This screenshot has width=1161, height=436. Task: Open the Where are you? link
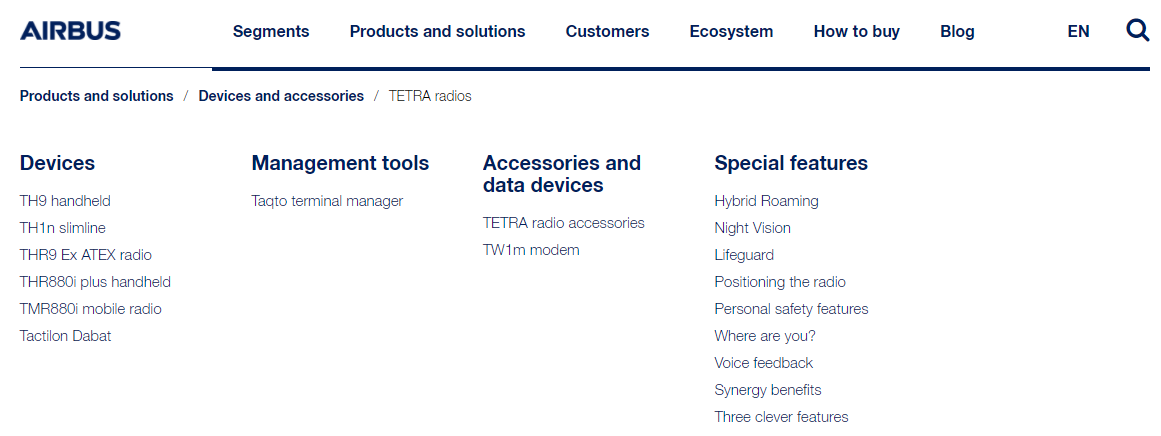pyautogui.click(x=765, y=336)
